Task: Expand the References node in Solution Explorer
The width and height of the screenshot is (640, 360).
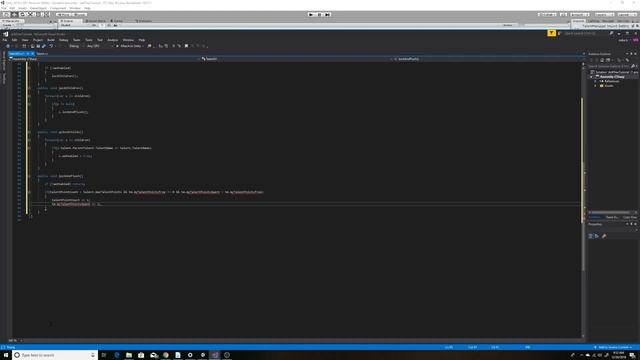Action: click(x=595, y=81)
